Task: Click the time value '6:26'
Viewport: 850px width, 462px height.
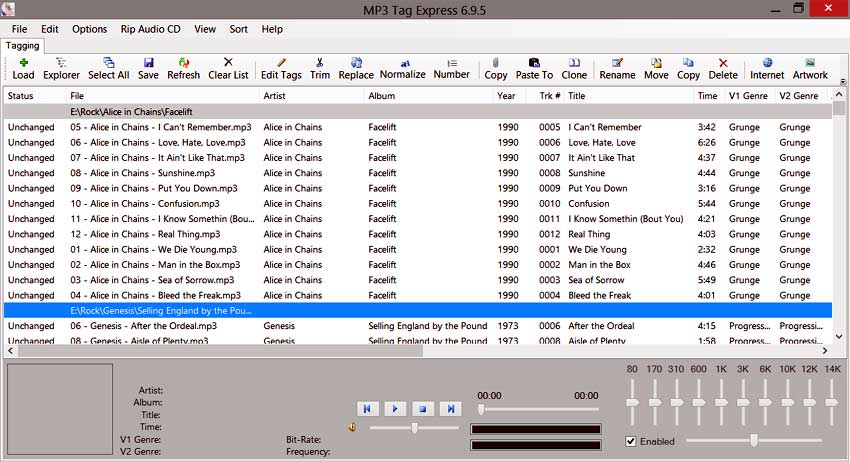Action: pos(706,143)
